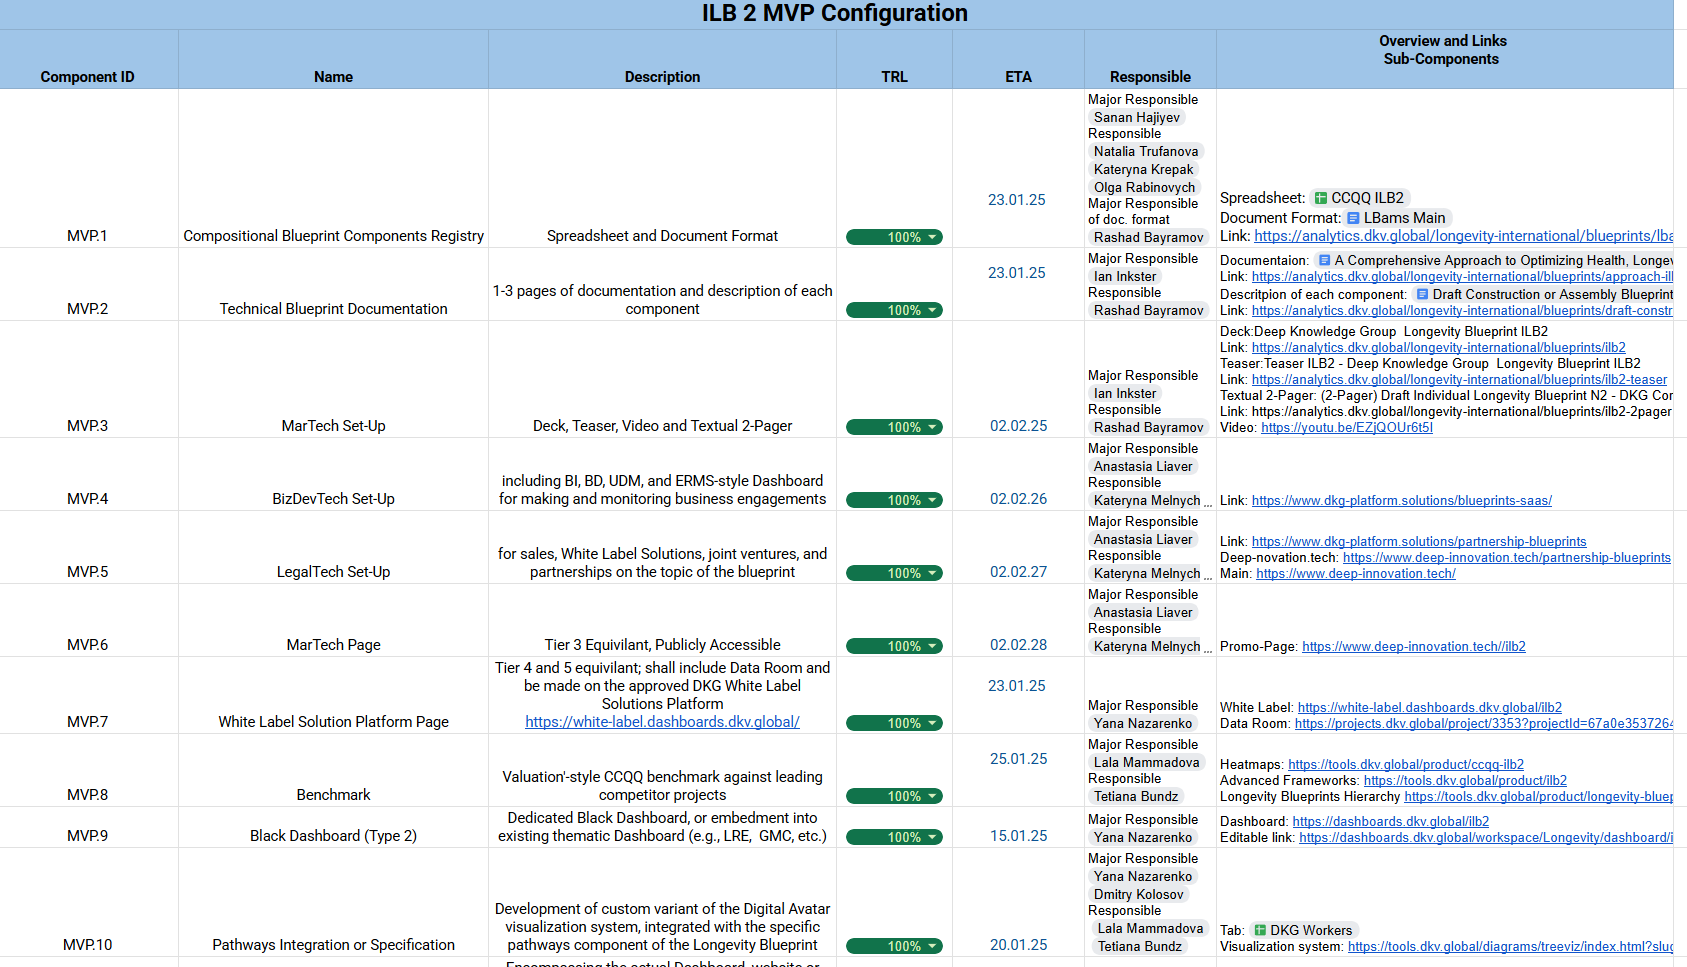Click the Olga Rabinovych people chip
1687x967 pixels.
click(x=1144, y=188)
